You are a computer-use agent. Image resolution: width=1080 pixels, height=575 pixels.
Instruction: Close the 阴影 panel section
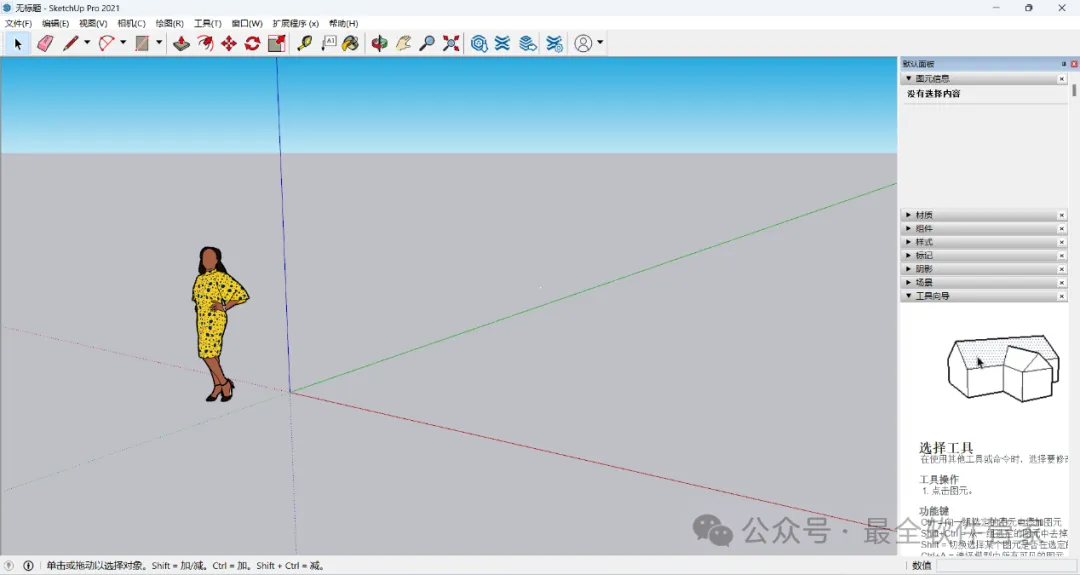[1061, 269]
